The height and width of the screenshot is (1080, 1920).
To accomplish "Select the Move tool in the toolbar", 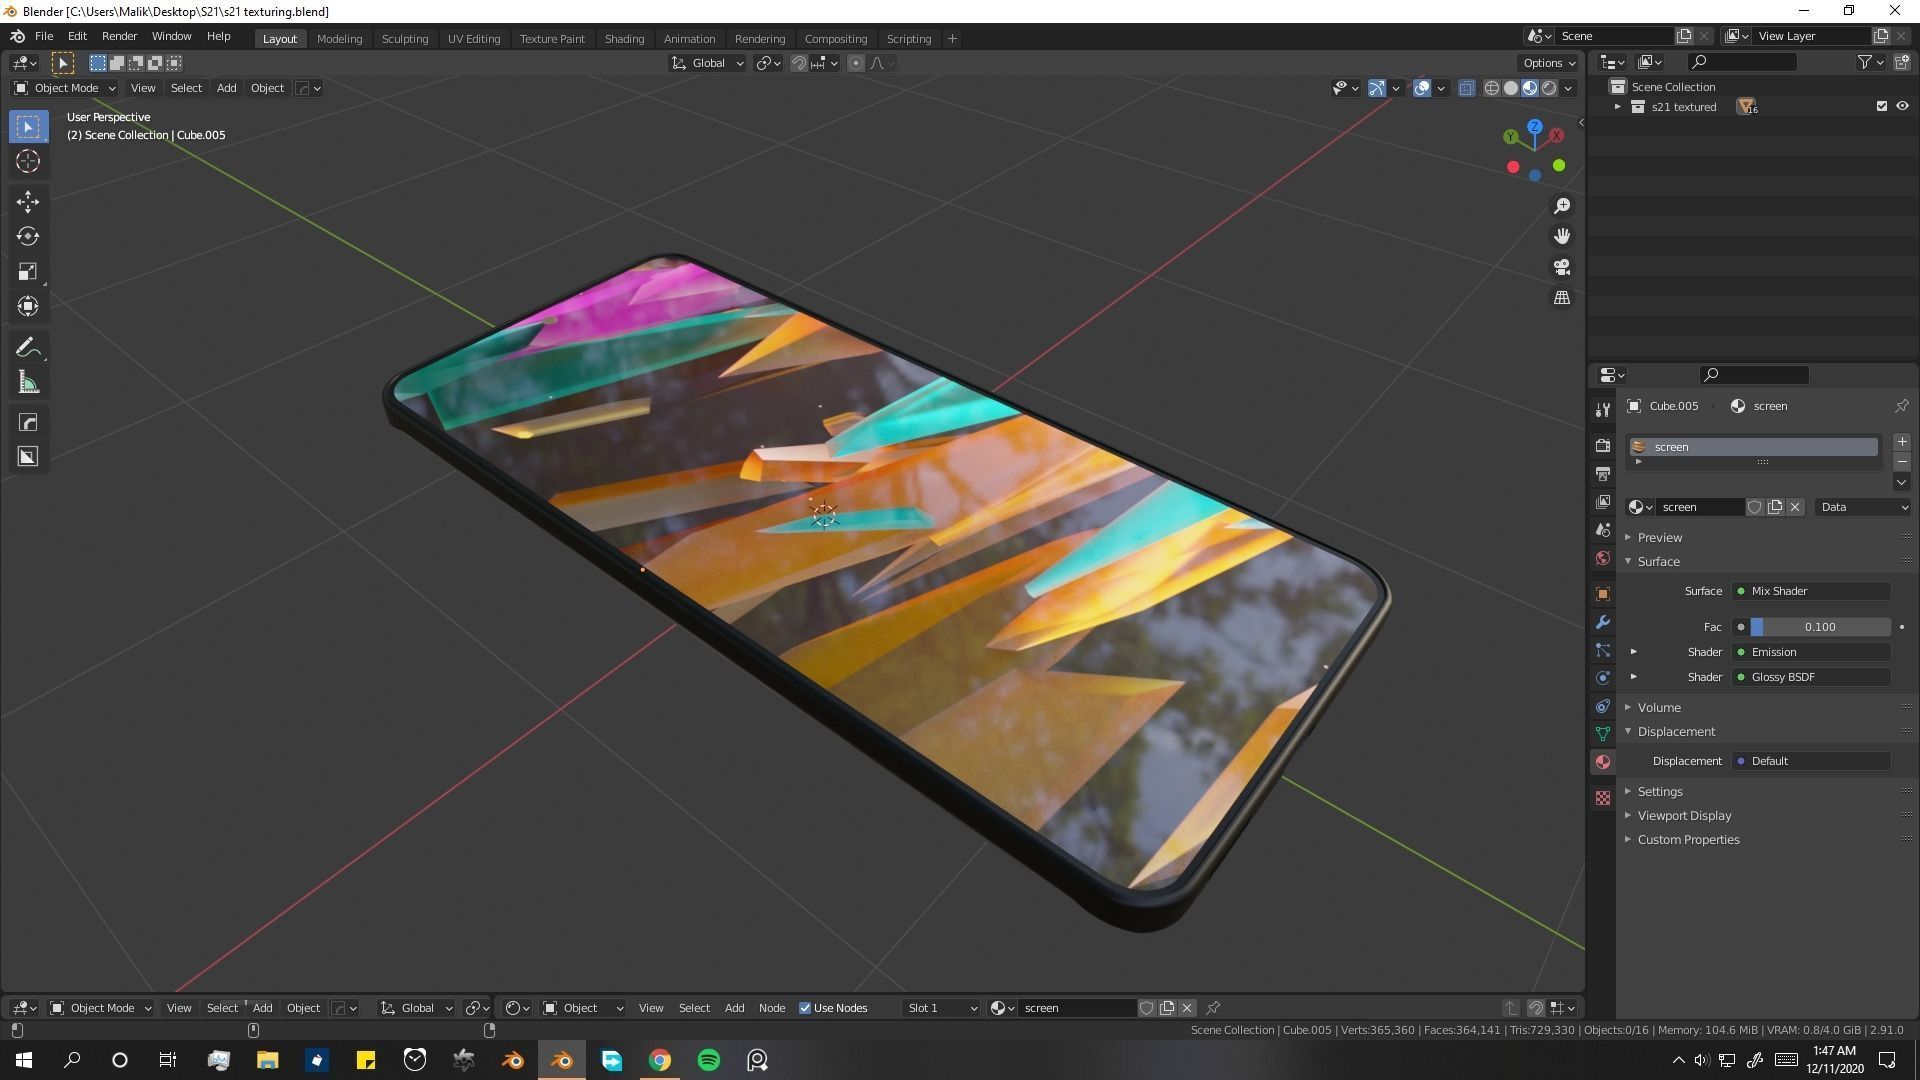I will point(28,201).
